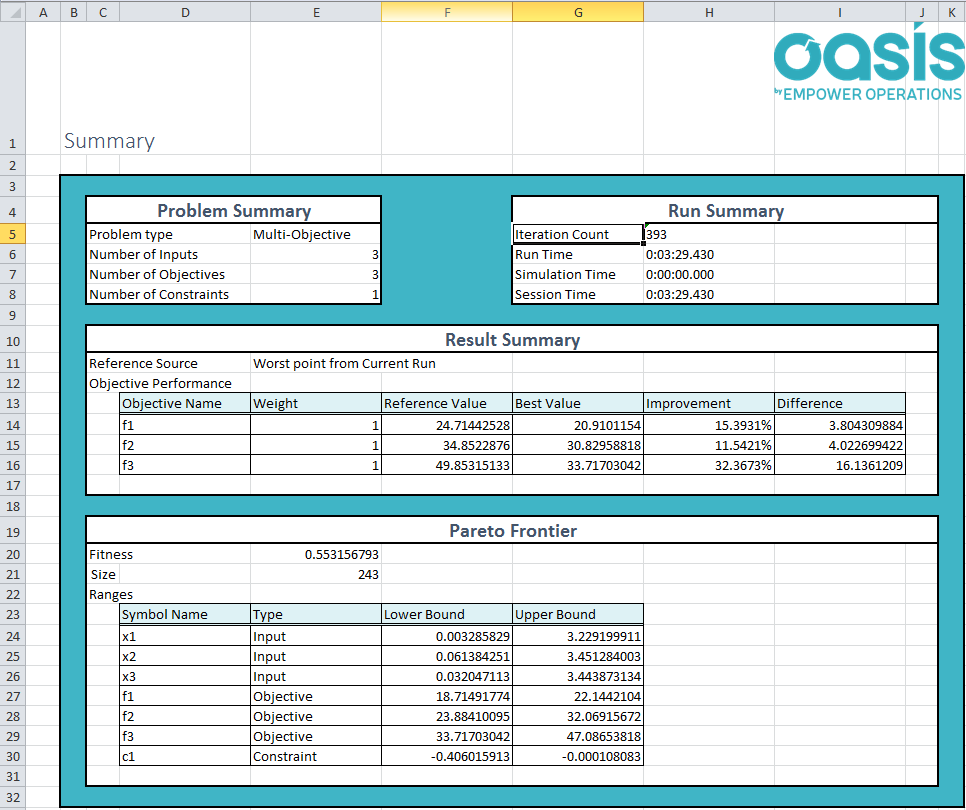Click 'Worst point from Current Run' cell

point(344,363)
